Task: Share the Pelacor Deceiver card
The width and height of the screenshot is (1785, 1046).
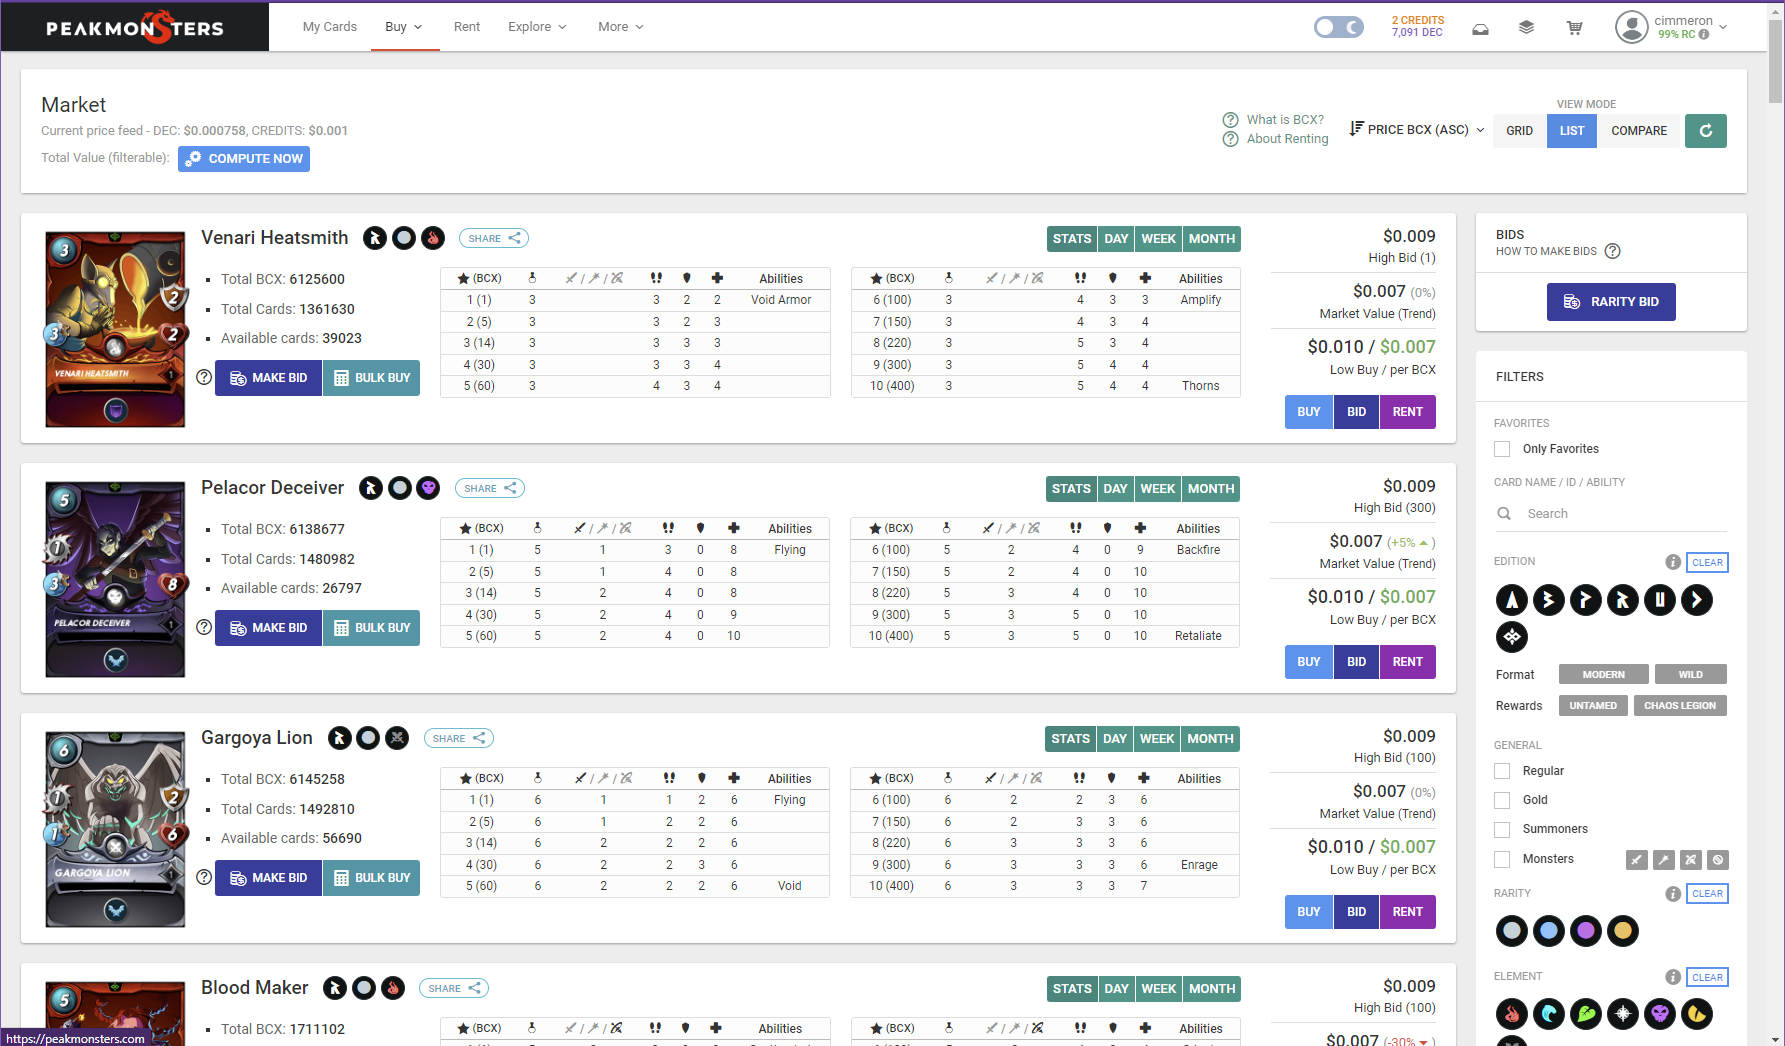Action: (x=490, y=488)
